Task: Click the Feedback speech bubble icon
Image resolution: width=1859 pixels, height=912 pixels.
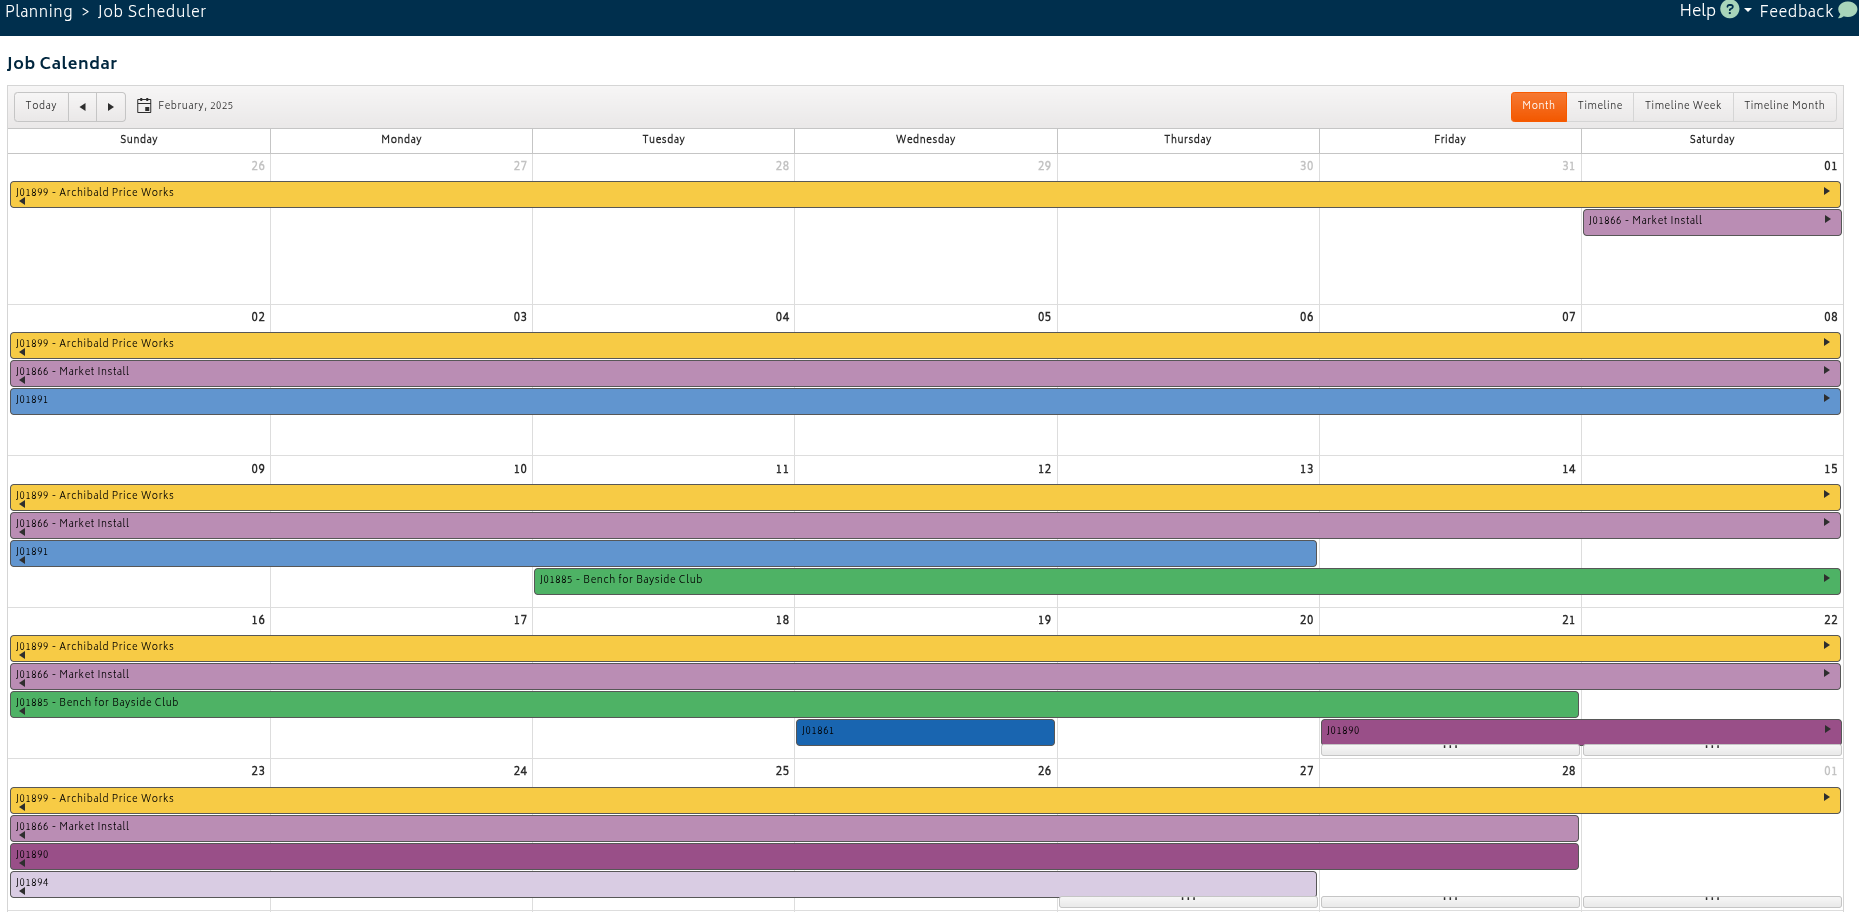Action: point(1848,10)
